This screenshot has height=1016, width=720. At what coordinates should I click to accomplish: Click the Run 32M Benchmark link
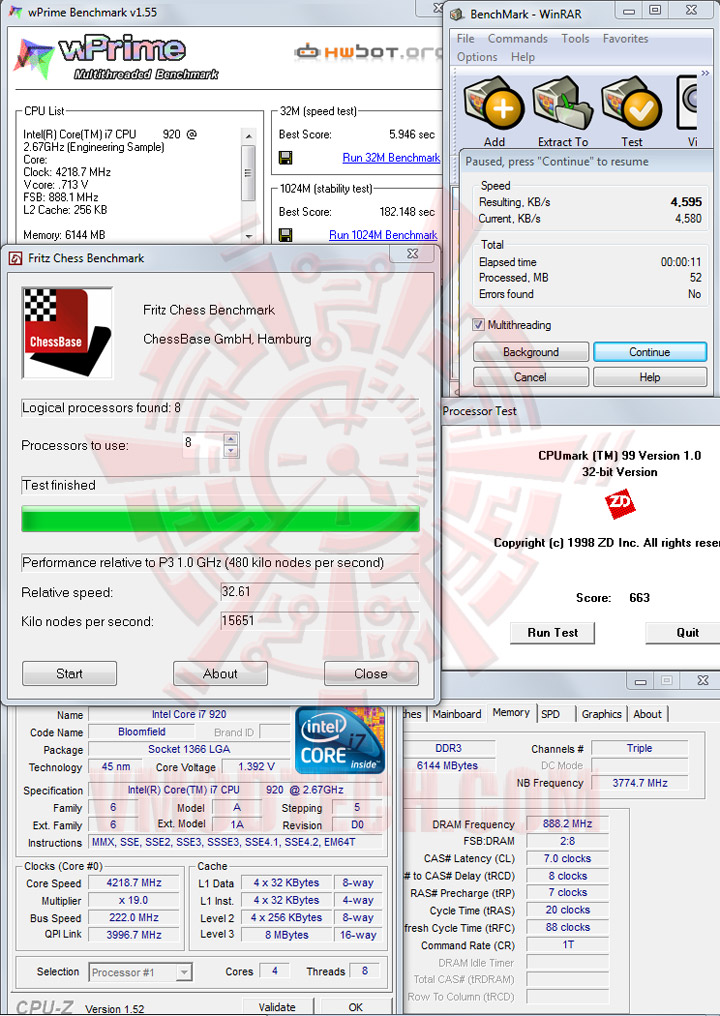click(391, 157)
